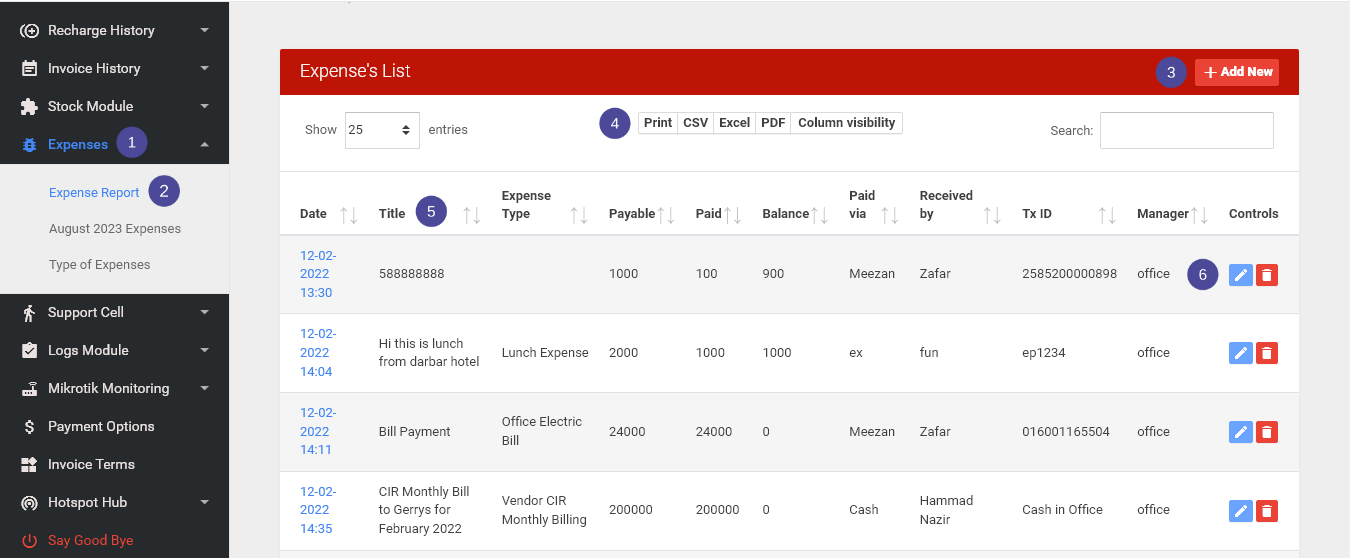1350x558 pixels.
Task: Click Tx ID cell 2585200000898
Action: point(1069,274)
